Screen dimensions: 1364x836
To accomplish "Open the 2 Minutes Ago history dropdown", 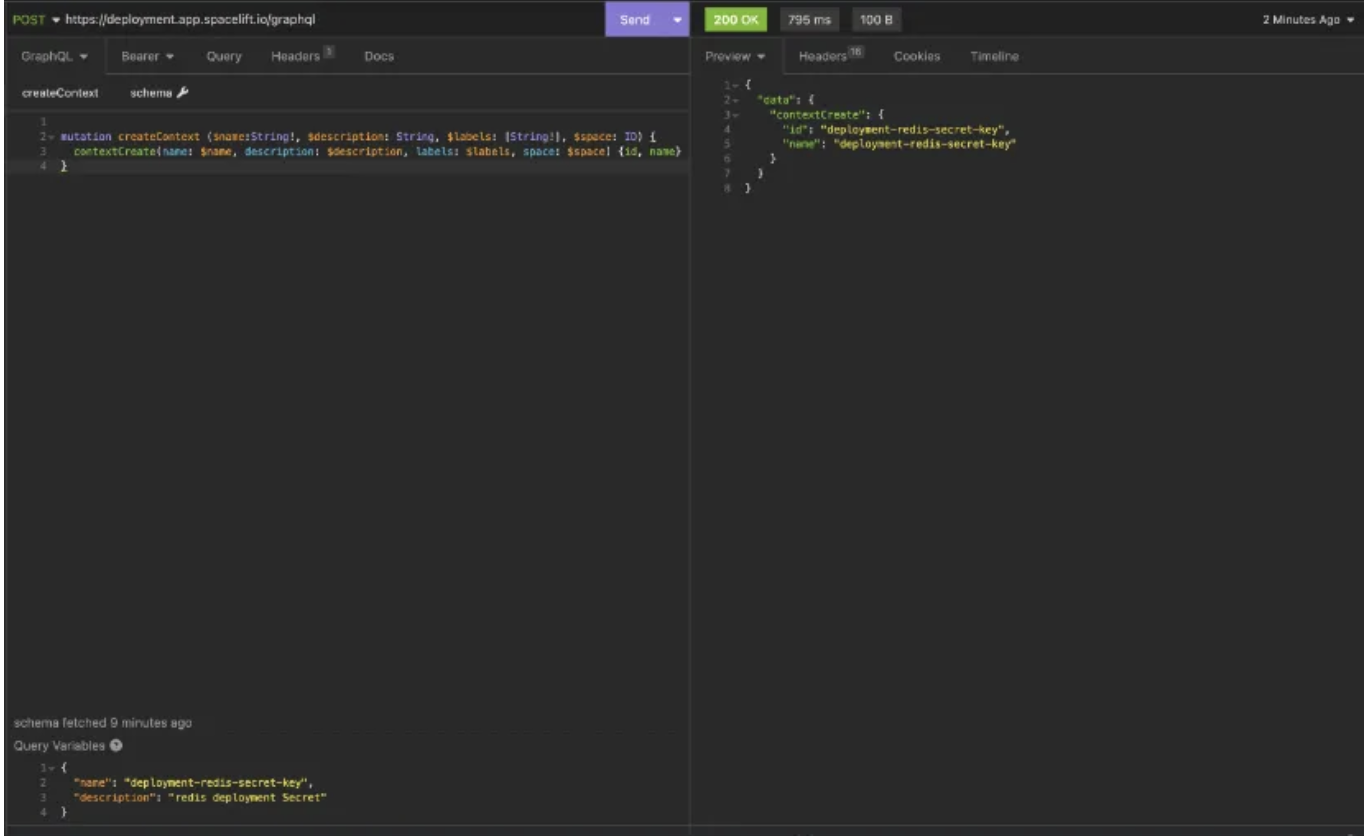I will (1306, 20).
